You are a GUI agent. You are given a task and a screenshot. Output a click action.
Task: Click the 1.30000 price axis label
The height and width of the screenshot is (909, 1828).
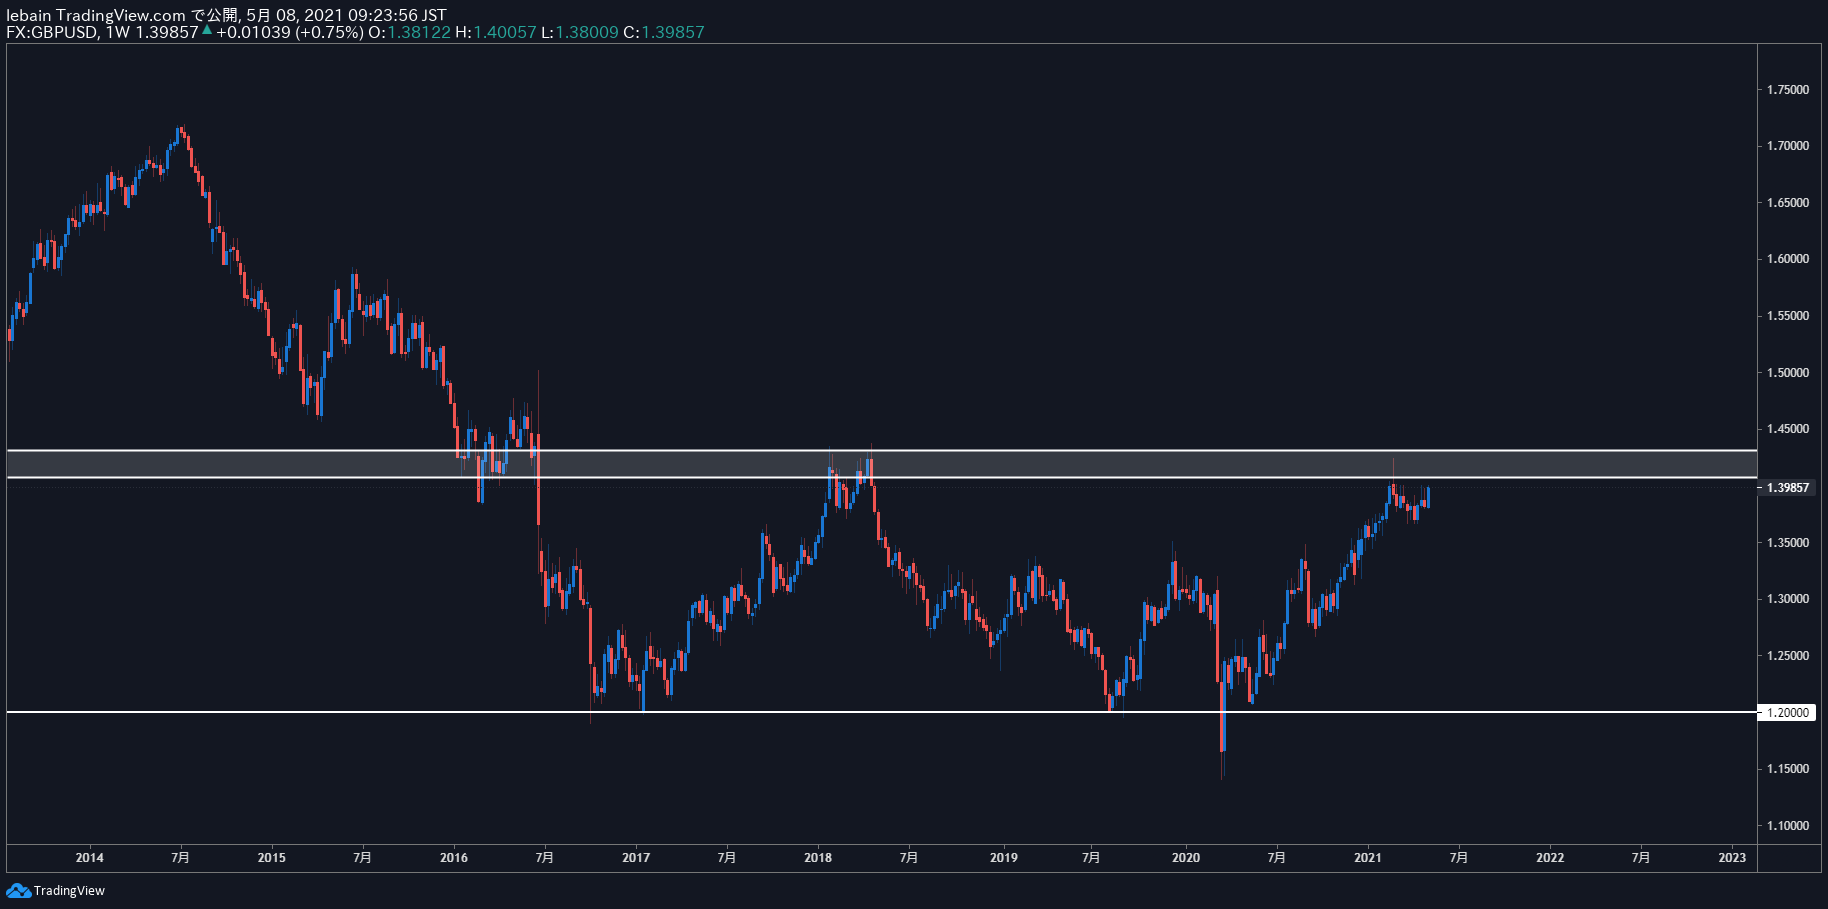click(1788, 599)
